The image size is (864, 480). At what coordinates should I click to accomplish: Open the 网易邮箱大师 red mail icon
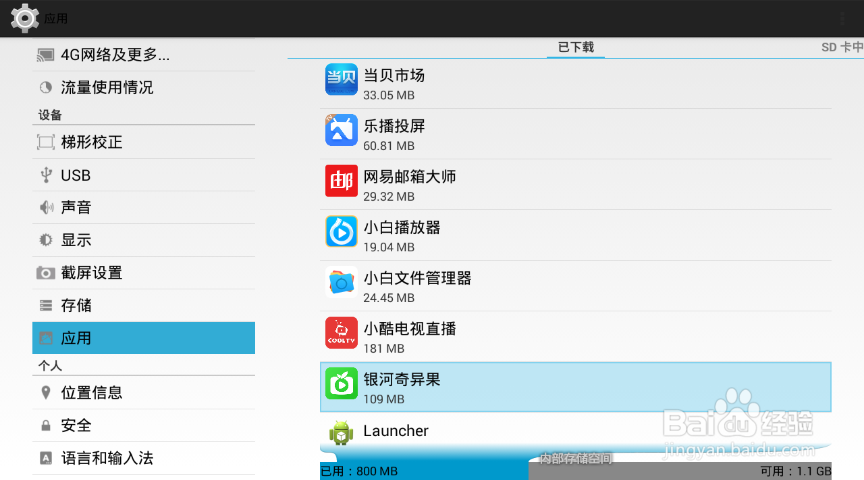point(341,181)
